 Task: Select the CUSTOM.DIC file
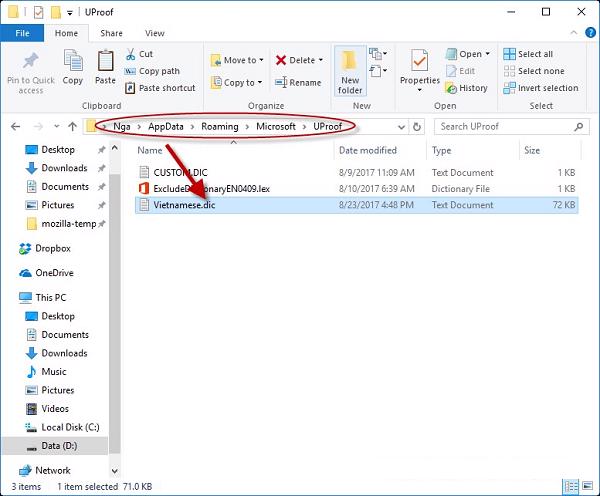[x=357, y=173]
